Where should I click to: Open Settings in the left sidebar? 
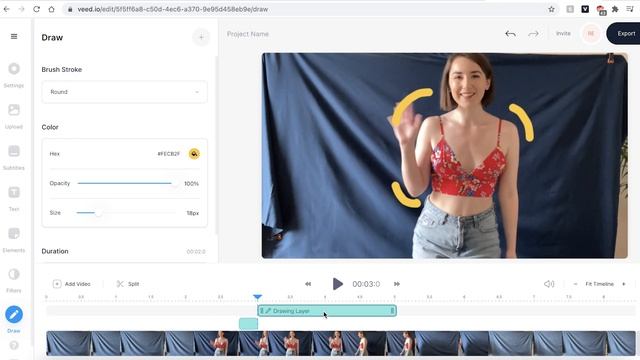point(14,75)
